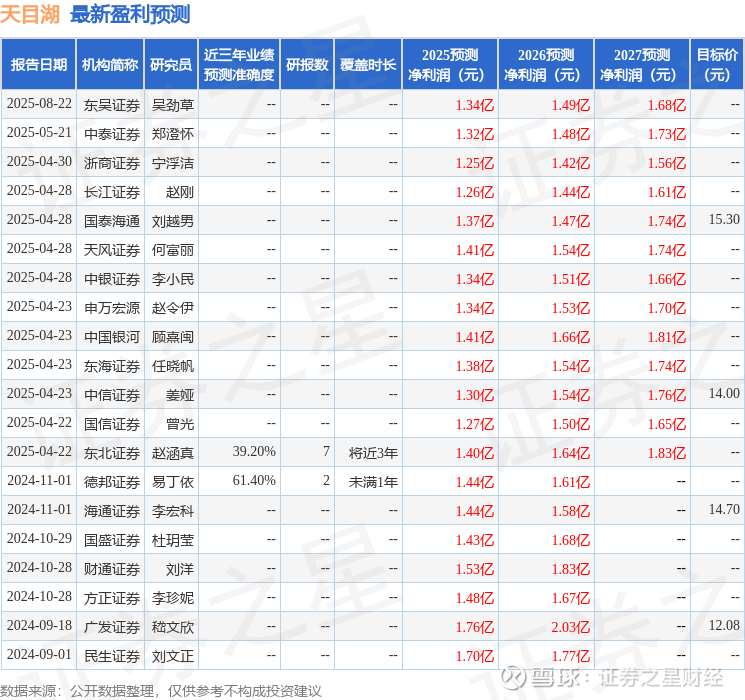This screenshot has height=700, width=745.
Task: Click analyst name 赵令伊
Action: point(172,308)
